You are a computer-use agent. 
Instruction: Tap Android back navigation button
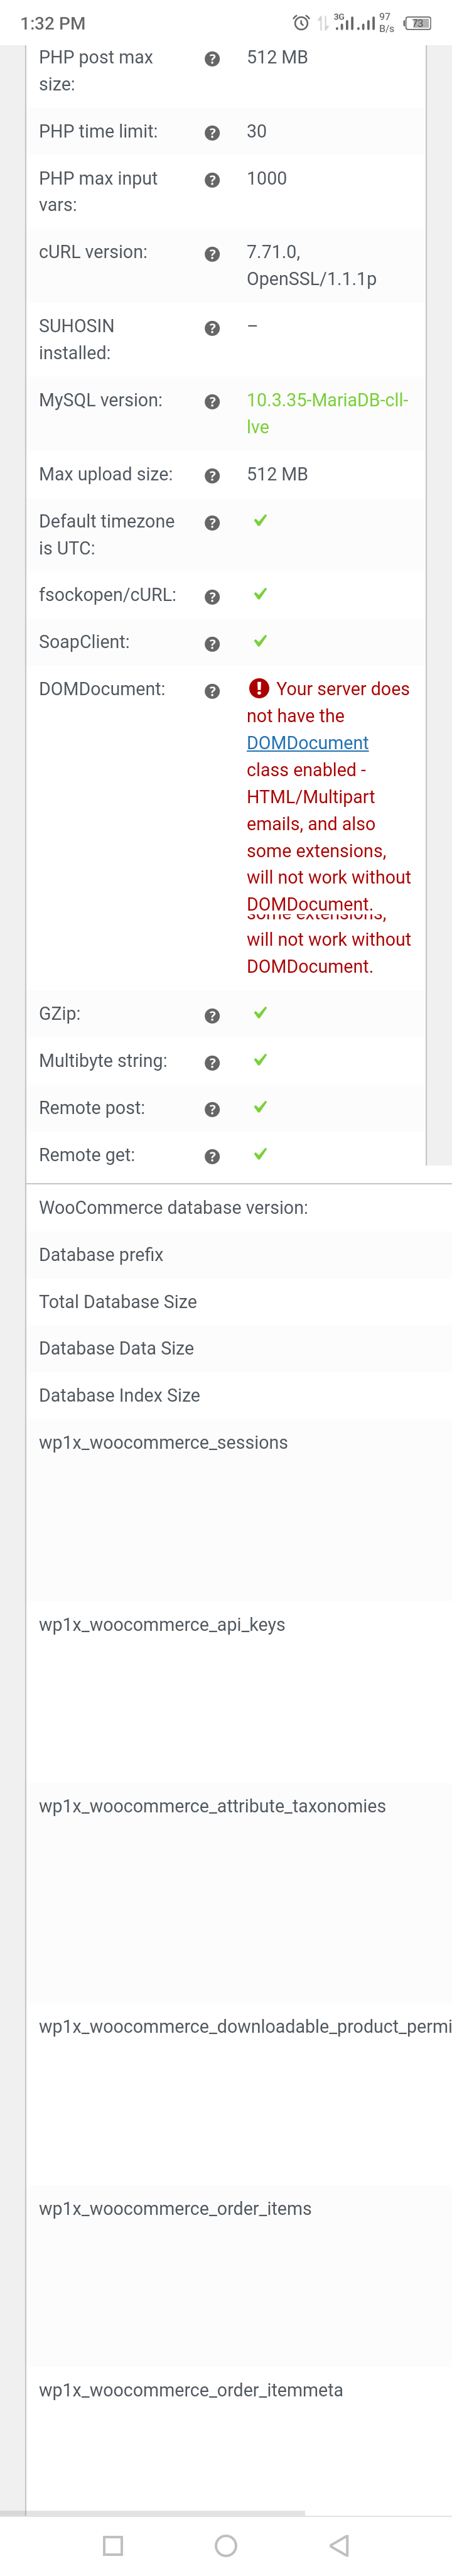tap(339, 2544)
